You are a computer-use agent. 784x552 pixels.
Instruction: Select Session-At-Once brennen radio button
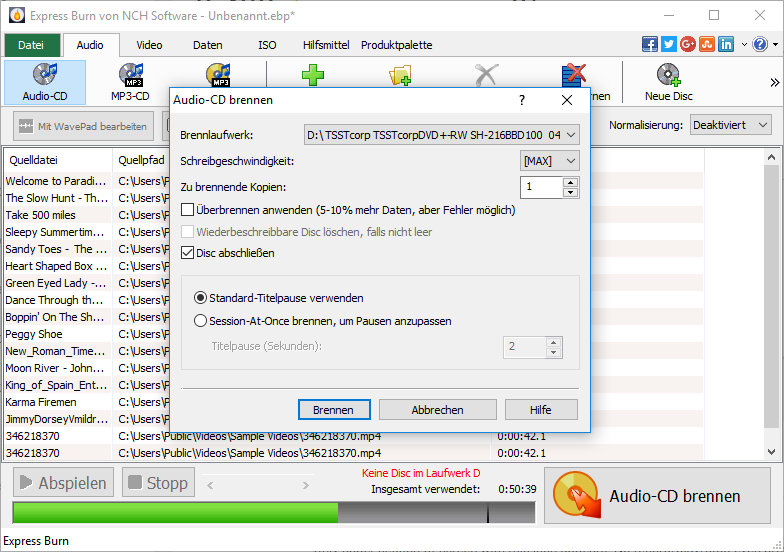click(200, 320)
